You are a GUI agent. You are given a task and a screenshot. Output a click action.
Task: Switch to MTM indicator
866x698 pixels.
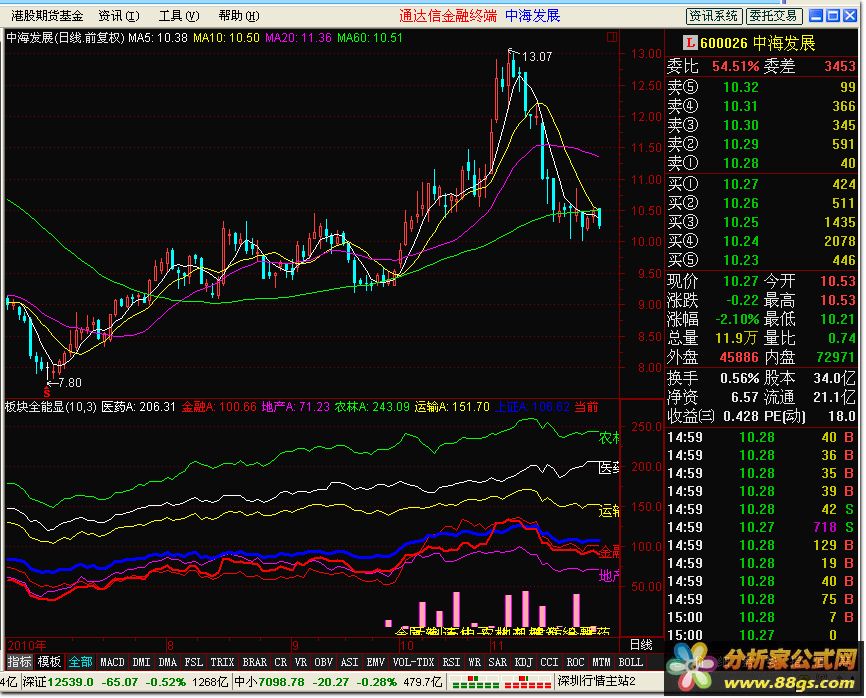click(x=601, y=662)
